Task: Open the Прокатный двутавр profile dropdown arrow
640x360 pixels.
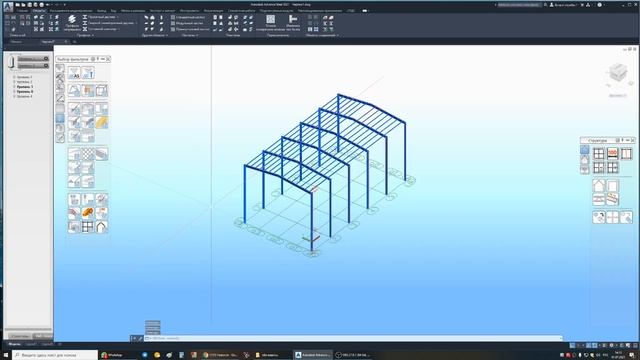Action: coord(118,17)
